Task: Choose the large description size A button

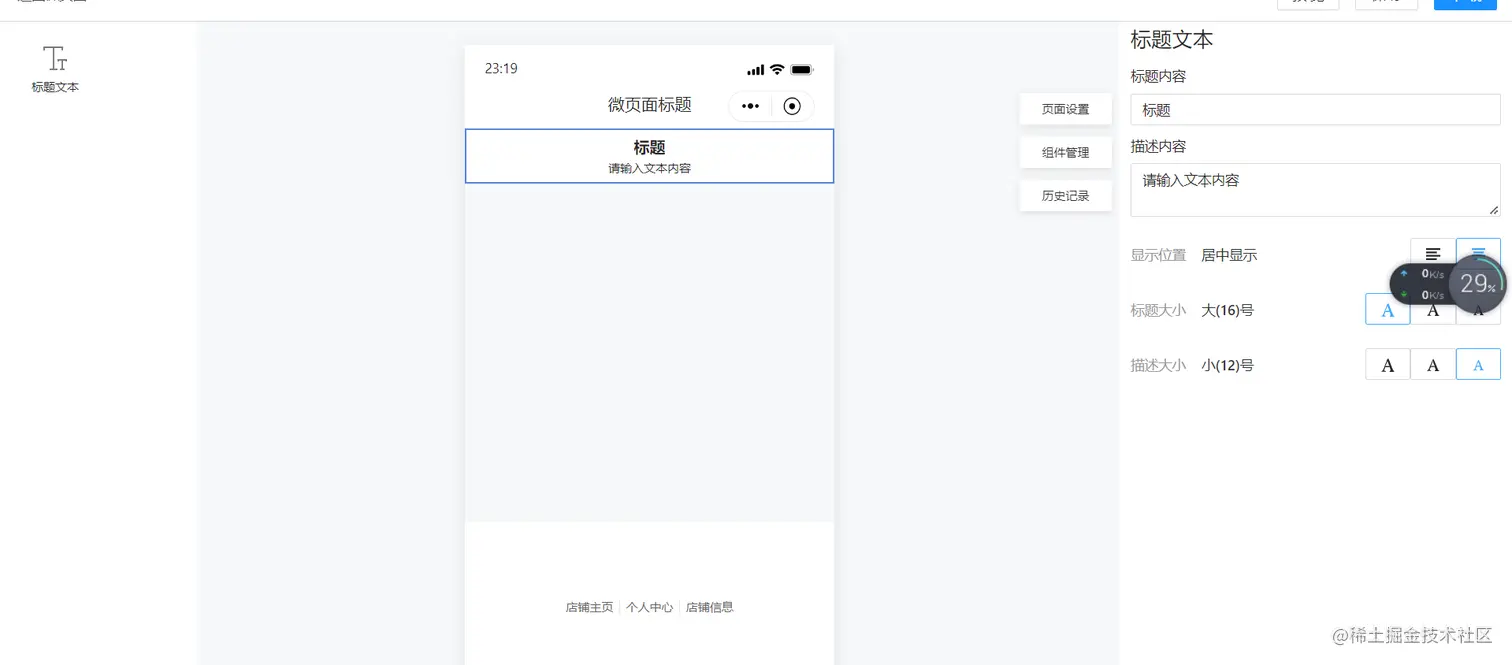Action: pos(1388,365)
